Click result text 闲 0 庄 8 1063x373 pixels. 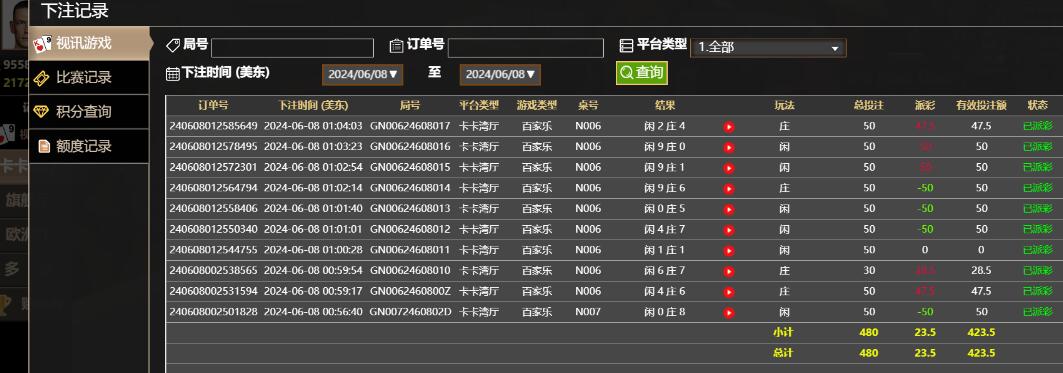664,312
